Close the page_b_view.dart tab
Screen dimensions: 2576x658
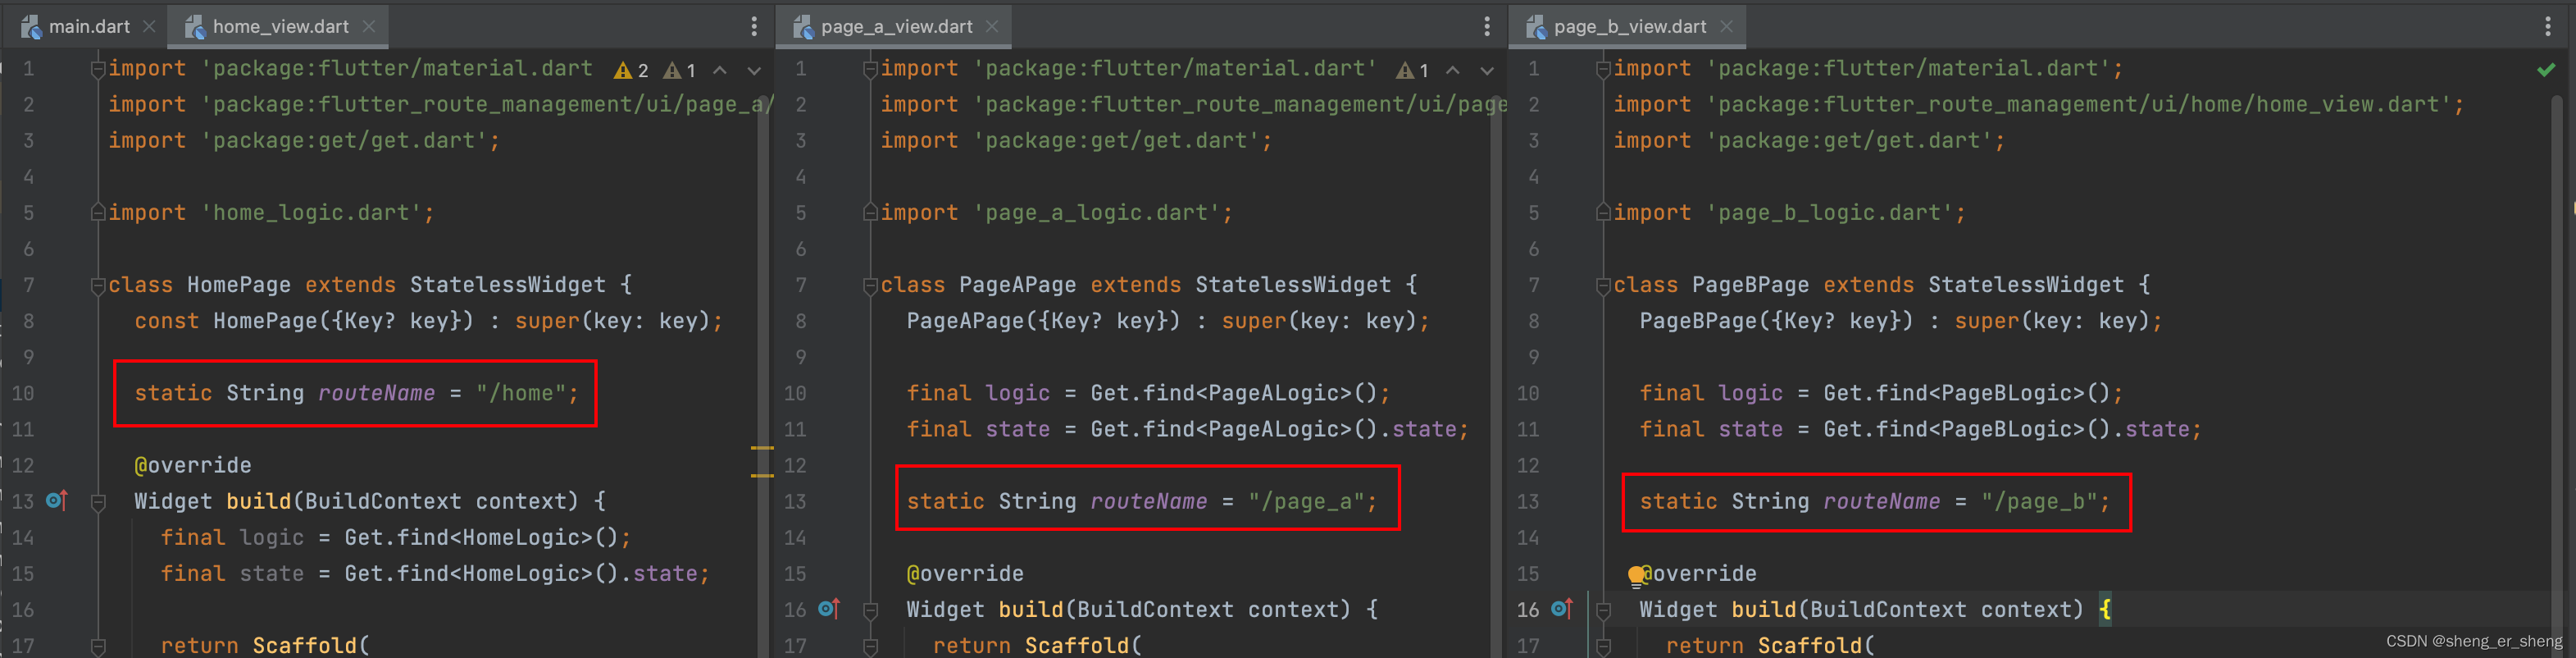click(1726, 26)
